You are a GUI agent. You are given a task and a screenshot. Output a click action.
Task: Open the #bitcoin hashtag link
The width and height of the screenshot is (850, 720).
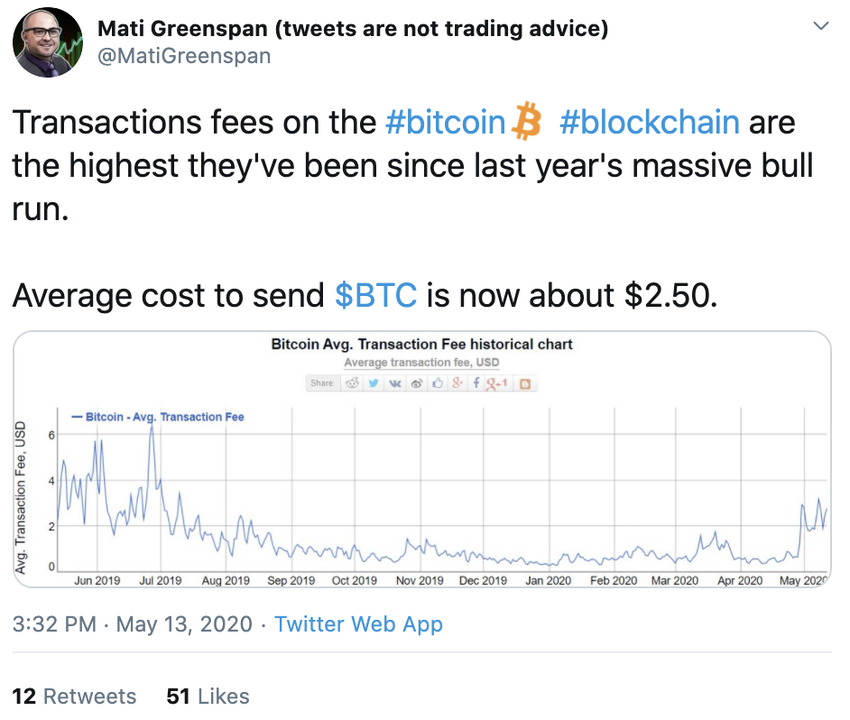click(x=447, y=122)
